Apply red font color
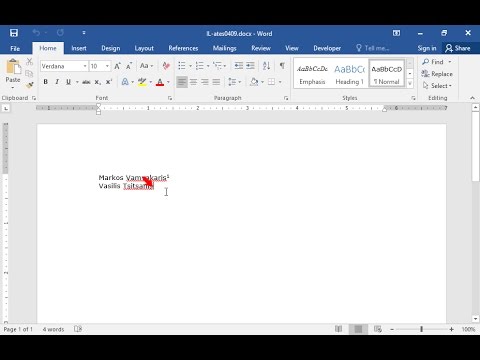The image size is (480, 360). point(160,82)
